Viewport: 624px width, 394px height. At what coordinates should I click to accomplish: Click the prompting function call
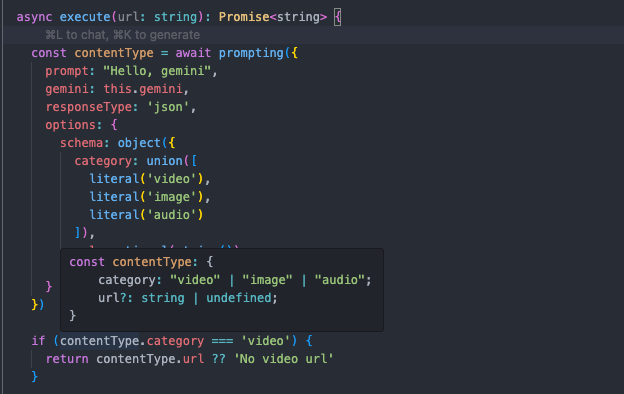251,53
